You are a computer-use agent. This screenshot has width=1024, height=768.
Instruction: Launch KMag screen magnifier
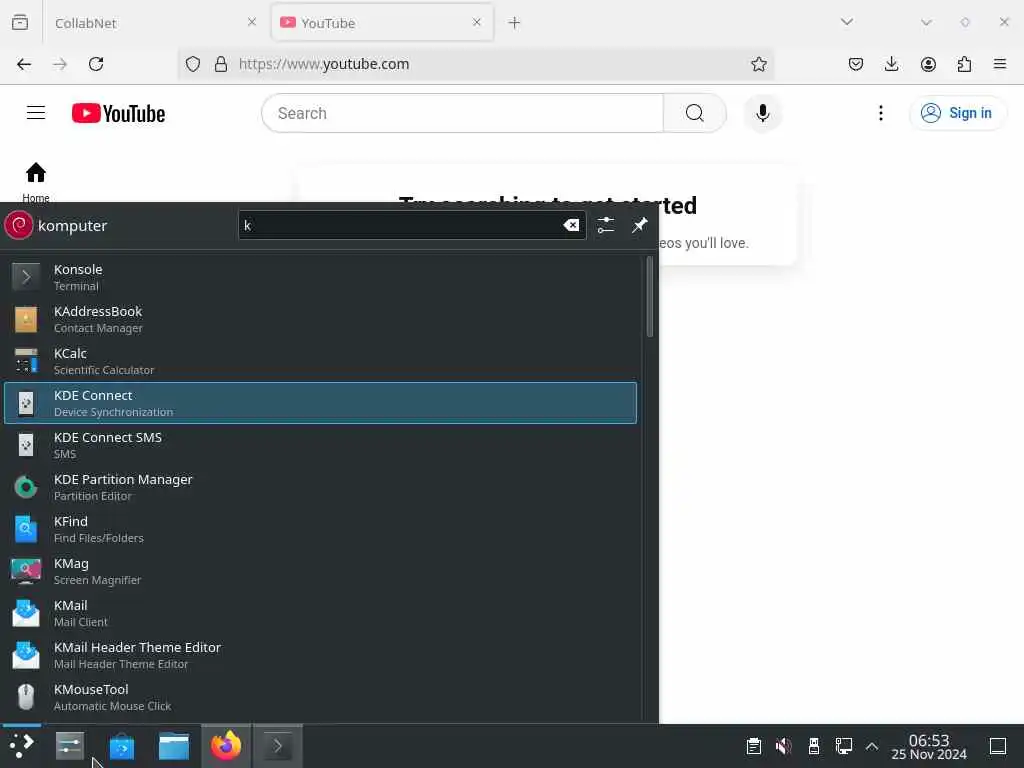[320, 571]
